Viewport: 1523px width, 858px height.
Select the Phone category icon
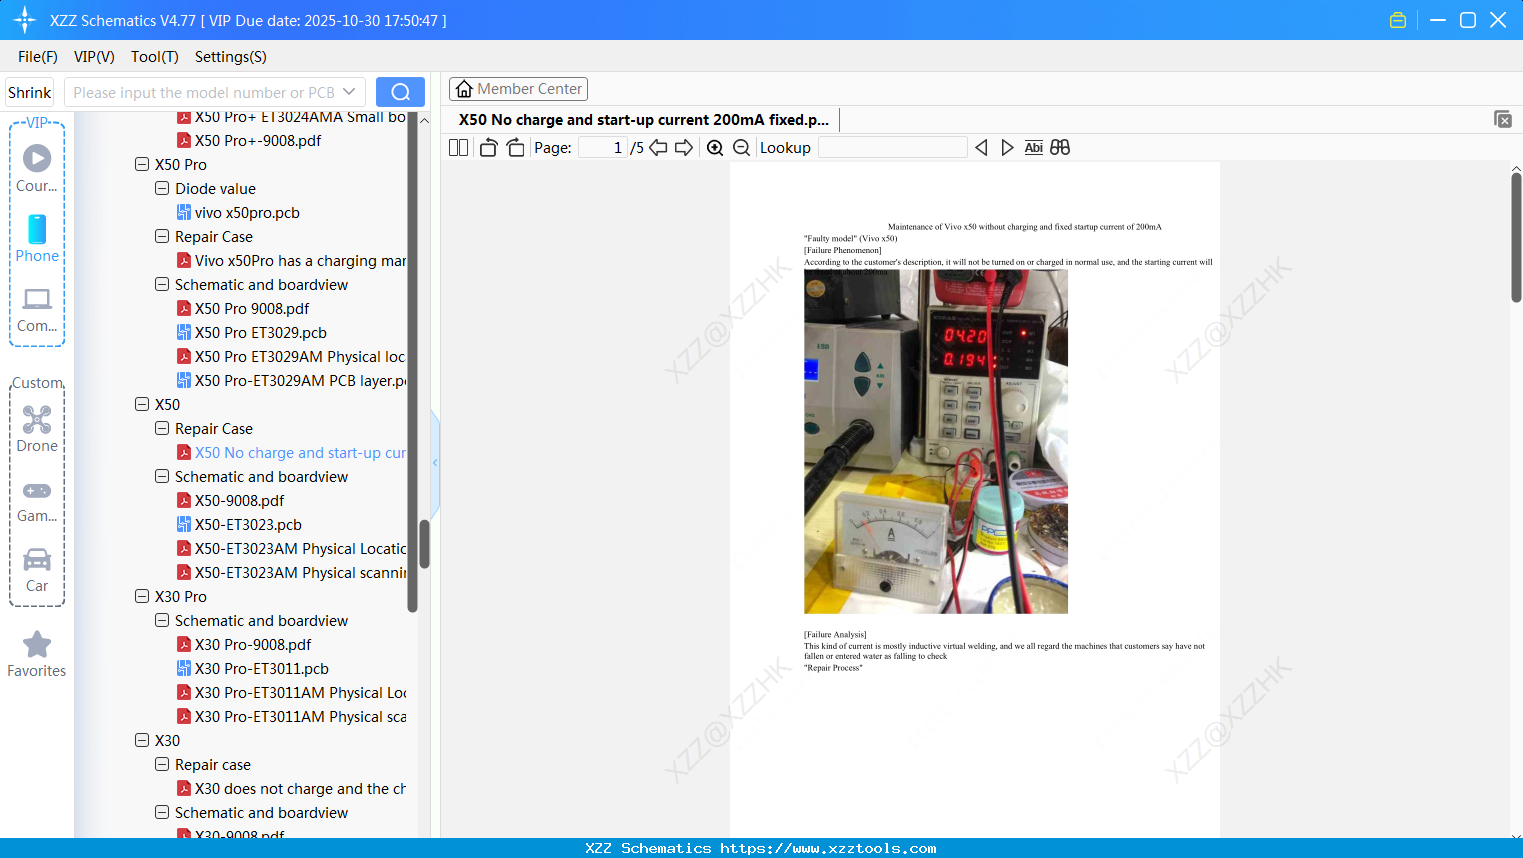click(37, 238)
